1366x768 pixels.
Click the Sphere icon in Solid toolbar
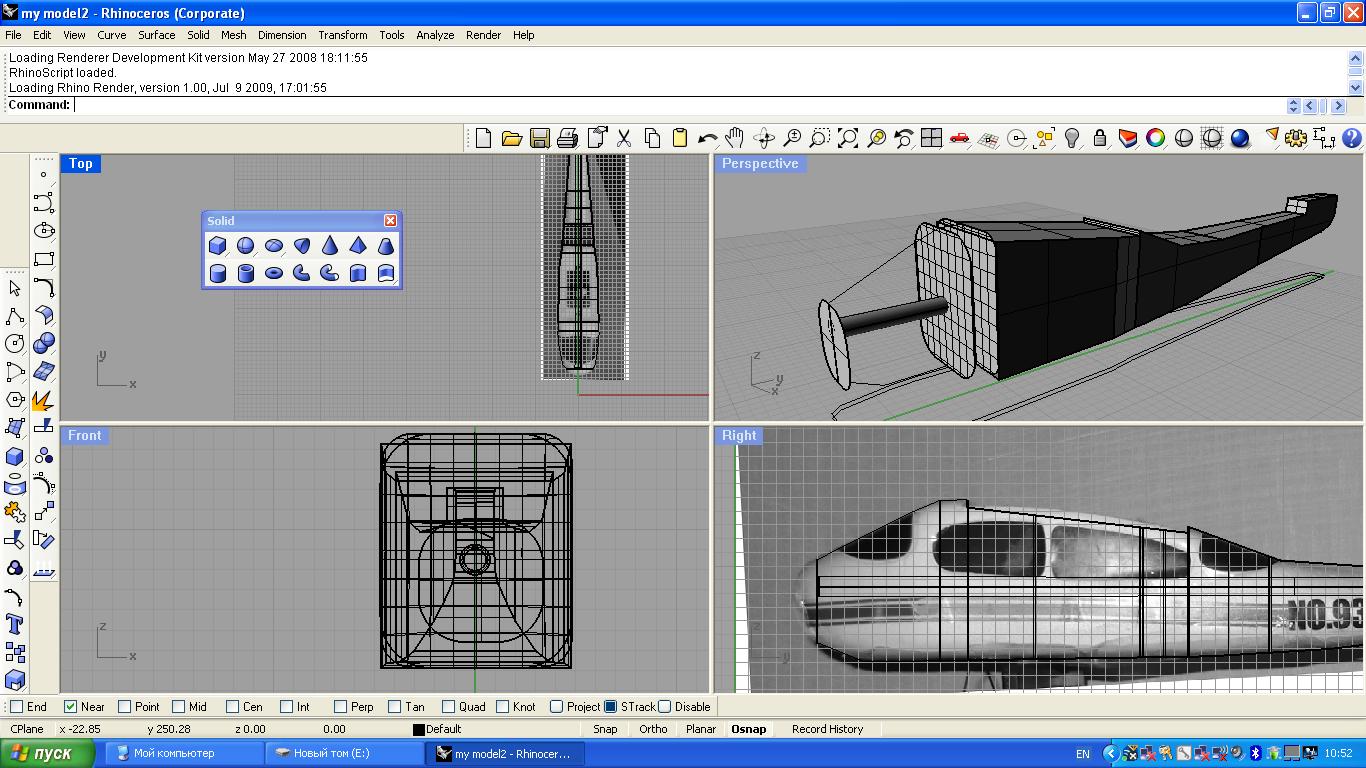coord(245,245)
